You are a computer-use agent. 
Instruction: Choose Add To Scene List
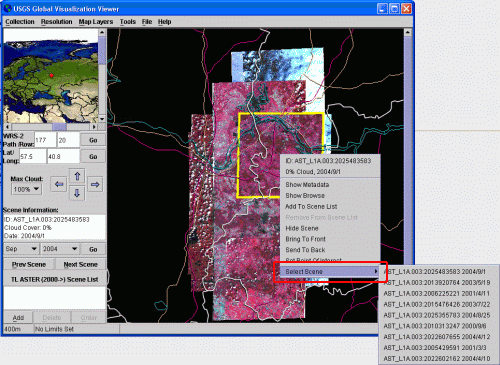click(x=330, y=207)
